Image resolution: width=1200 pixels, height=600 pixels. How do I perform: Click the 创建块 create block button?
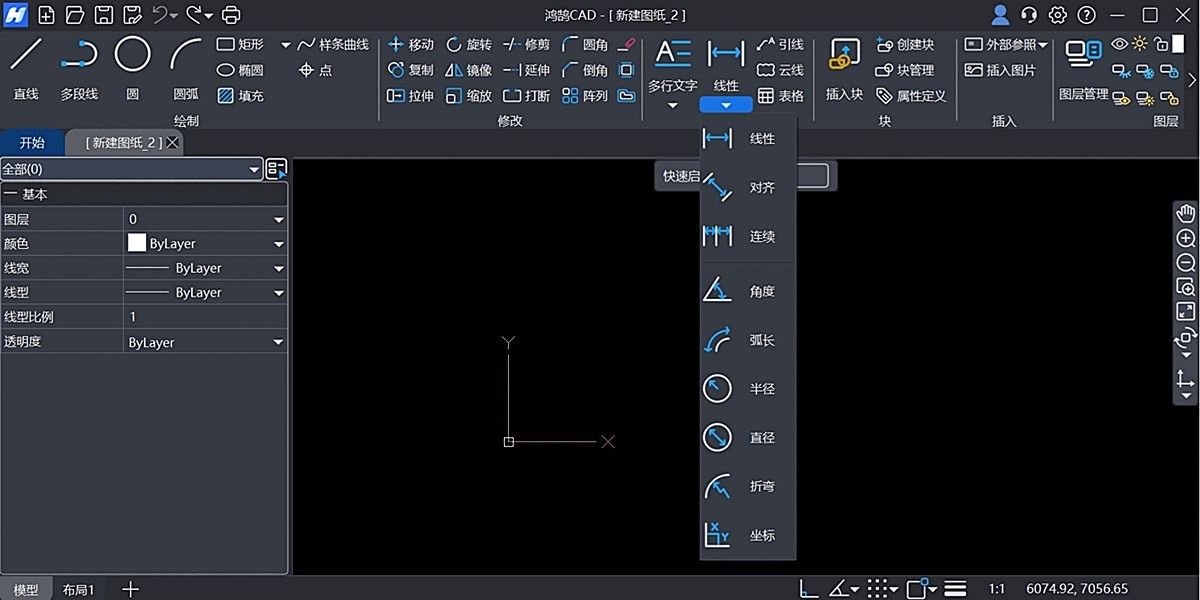908,44
